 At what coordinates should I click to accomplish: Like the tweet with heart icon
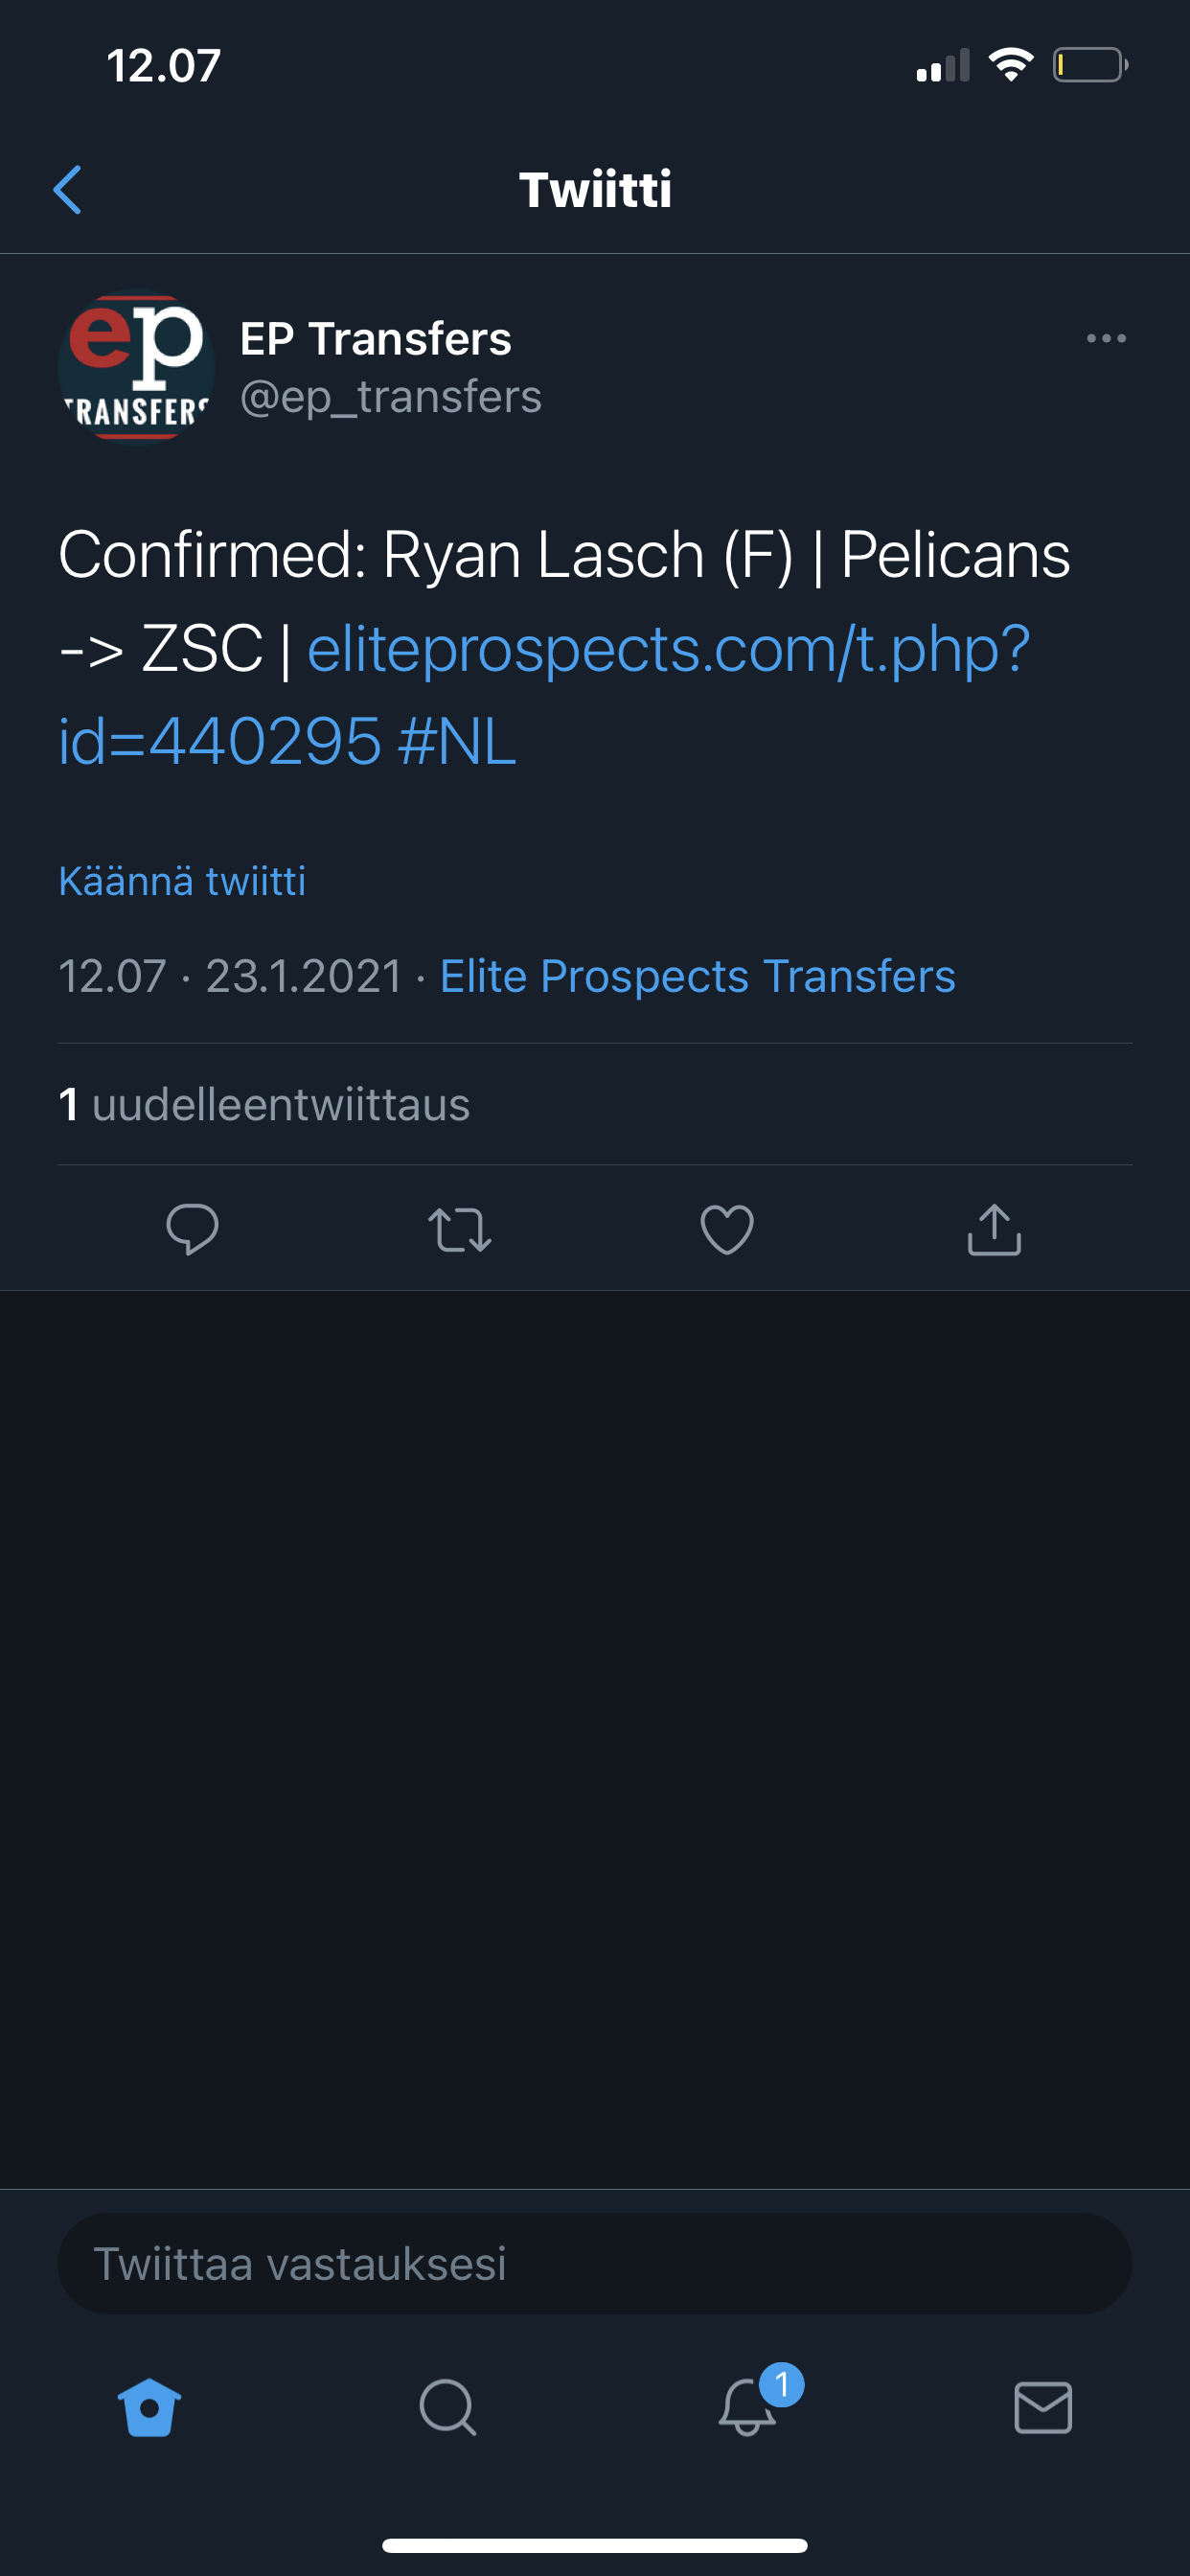click(x=727, y=1229)
